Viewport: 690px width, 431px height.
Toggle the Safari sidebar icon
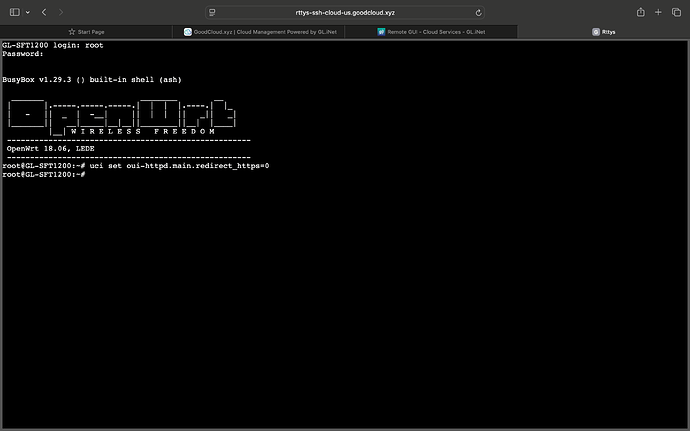(15, 12)
